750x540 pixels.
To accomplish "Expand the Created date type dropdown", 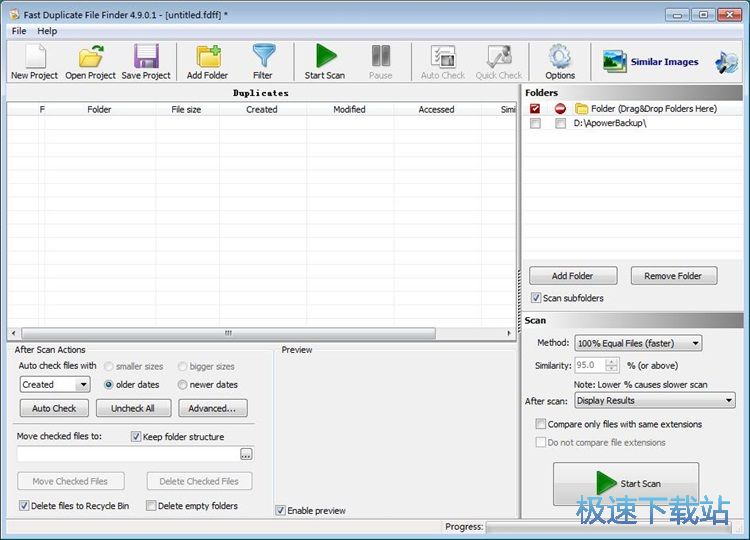I will pyautogui.click(x=55, y=384).
